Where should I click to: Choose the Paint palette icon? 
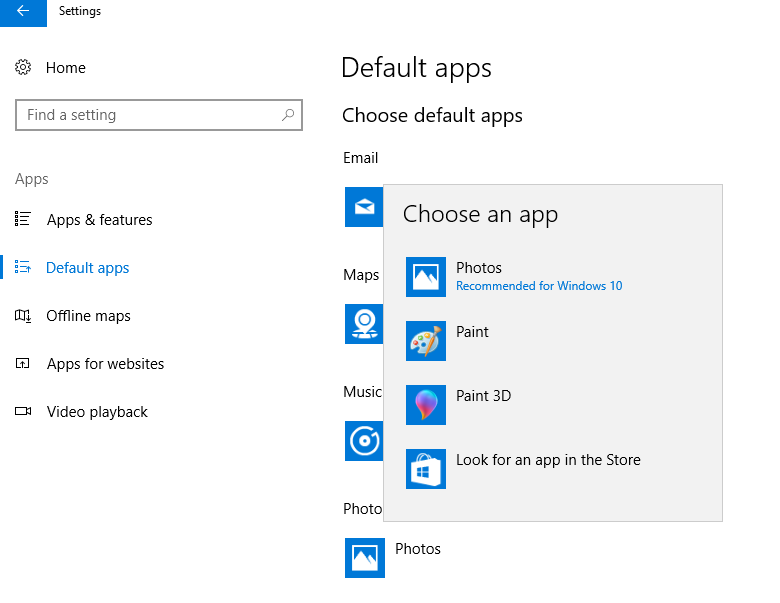[425, 341]
